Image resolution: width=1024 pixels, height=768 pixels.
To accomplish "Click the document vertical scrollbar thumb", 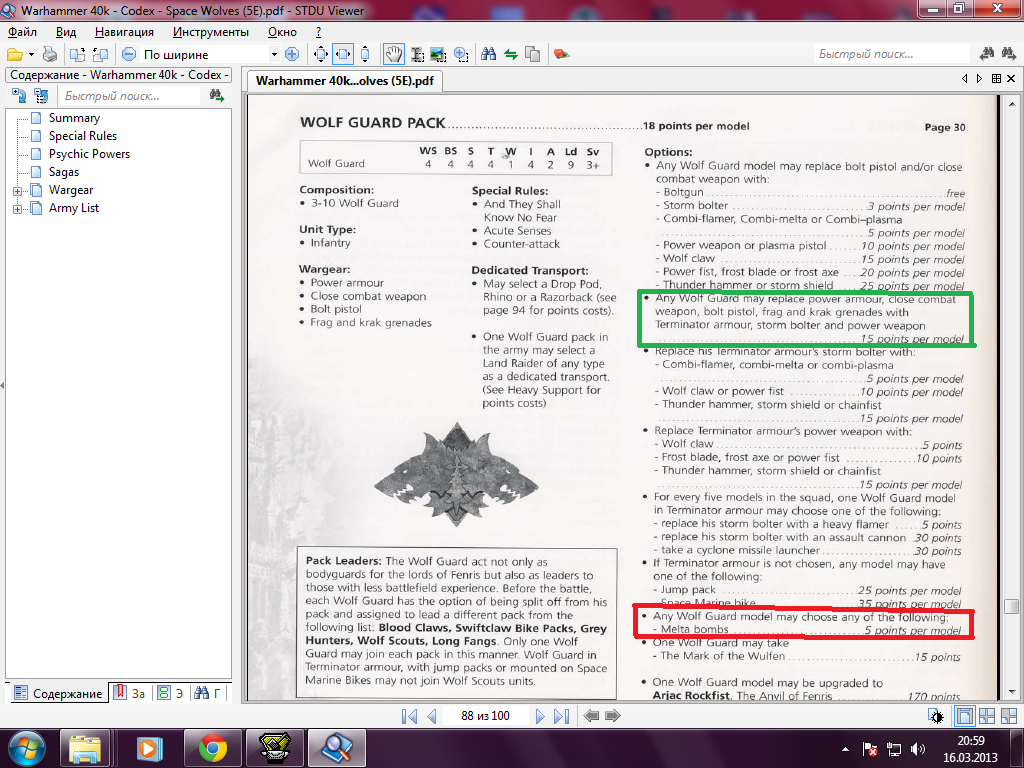I will click(1011, 606).
